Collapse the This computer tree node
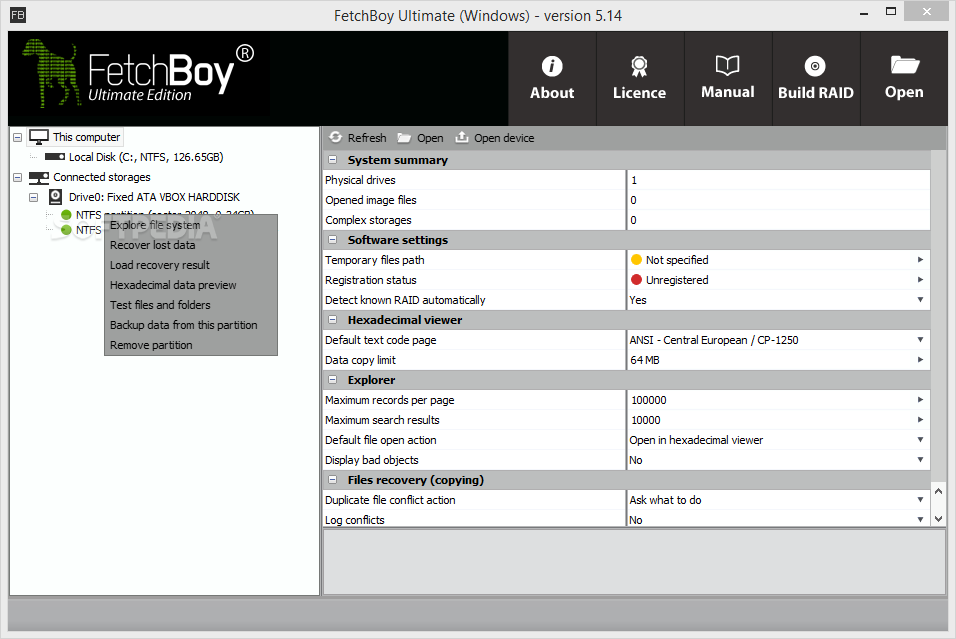This screenshot has width=956, height=639. click(18, 137)
